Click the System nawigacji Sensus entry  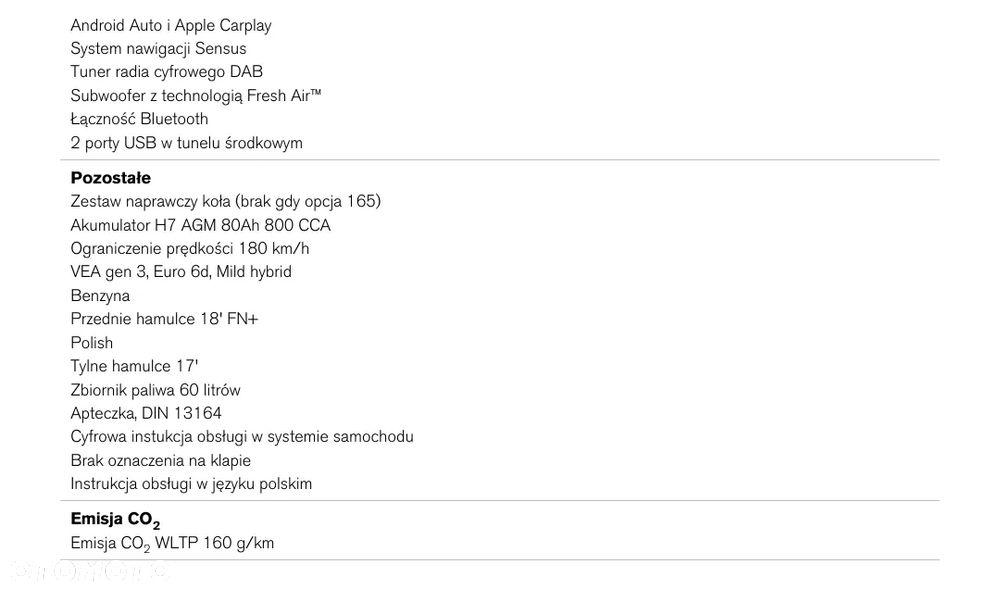[x=158, y=48]
